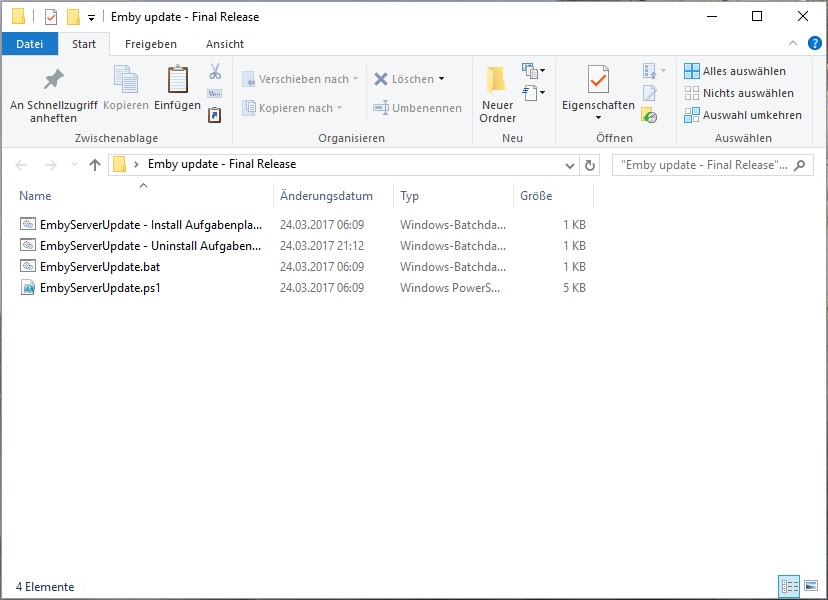Image resolution: width=828 pixels, height=600 pixels.
Task: Click the scissors cut icon
Action: tap(215, 71)
